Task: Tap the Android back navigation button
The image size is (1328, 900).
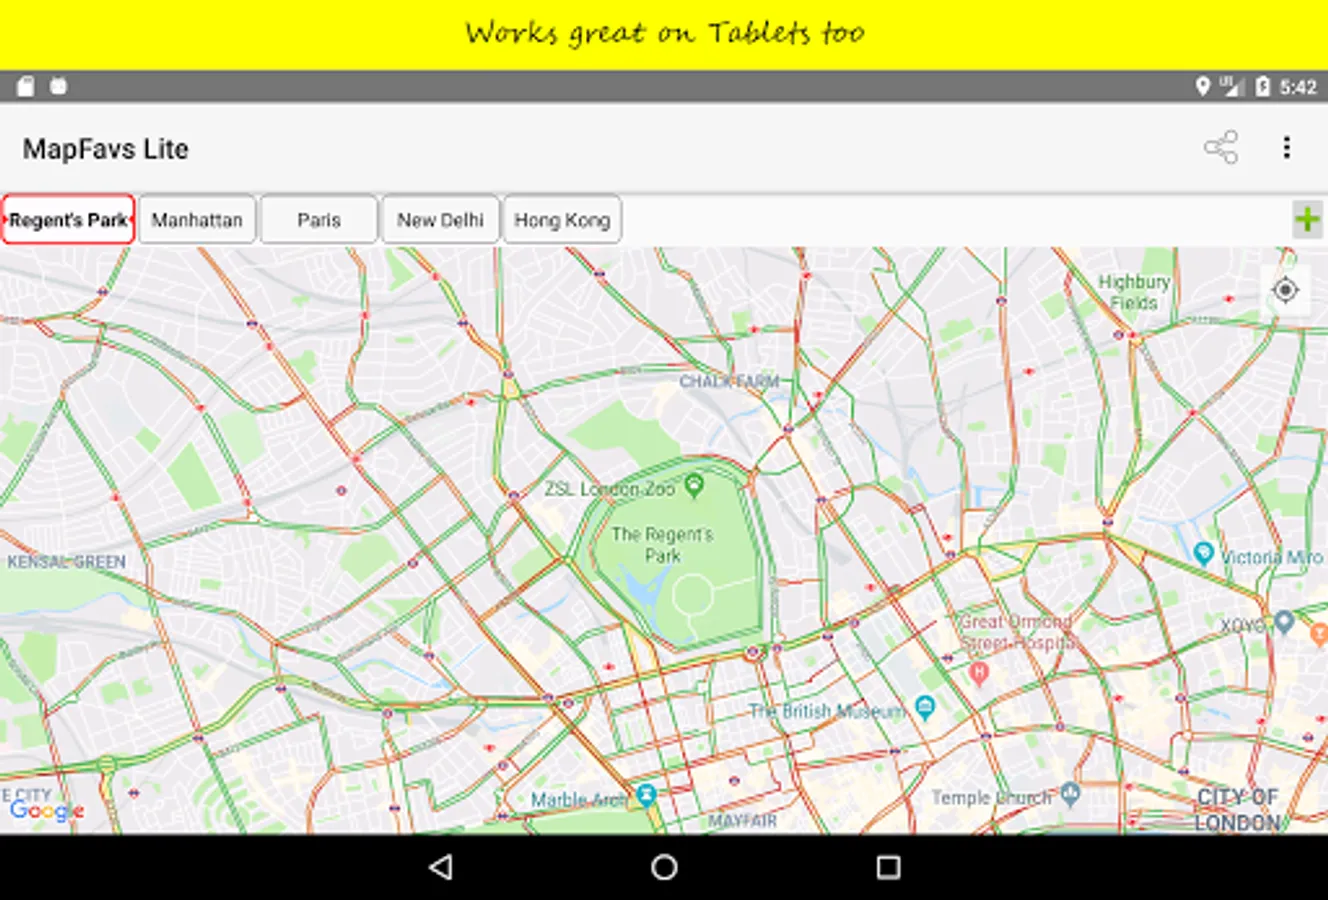Action: coord(441,867)
